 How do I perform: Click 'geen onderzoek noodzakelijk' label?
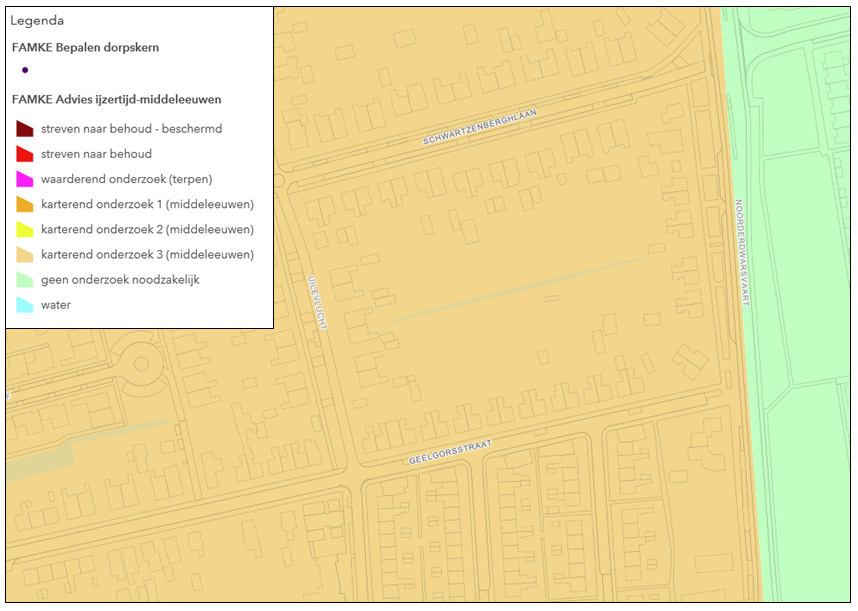coord(120,280)
